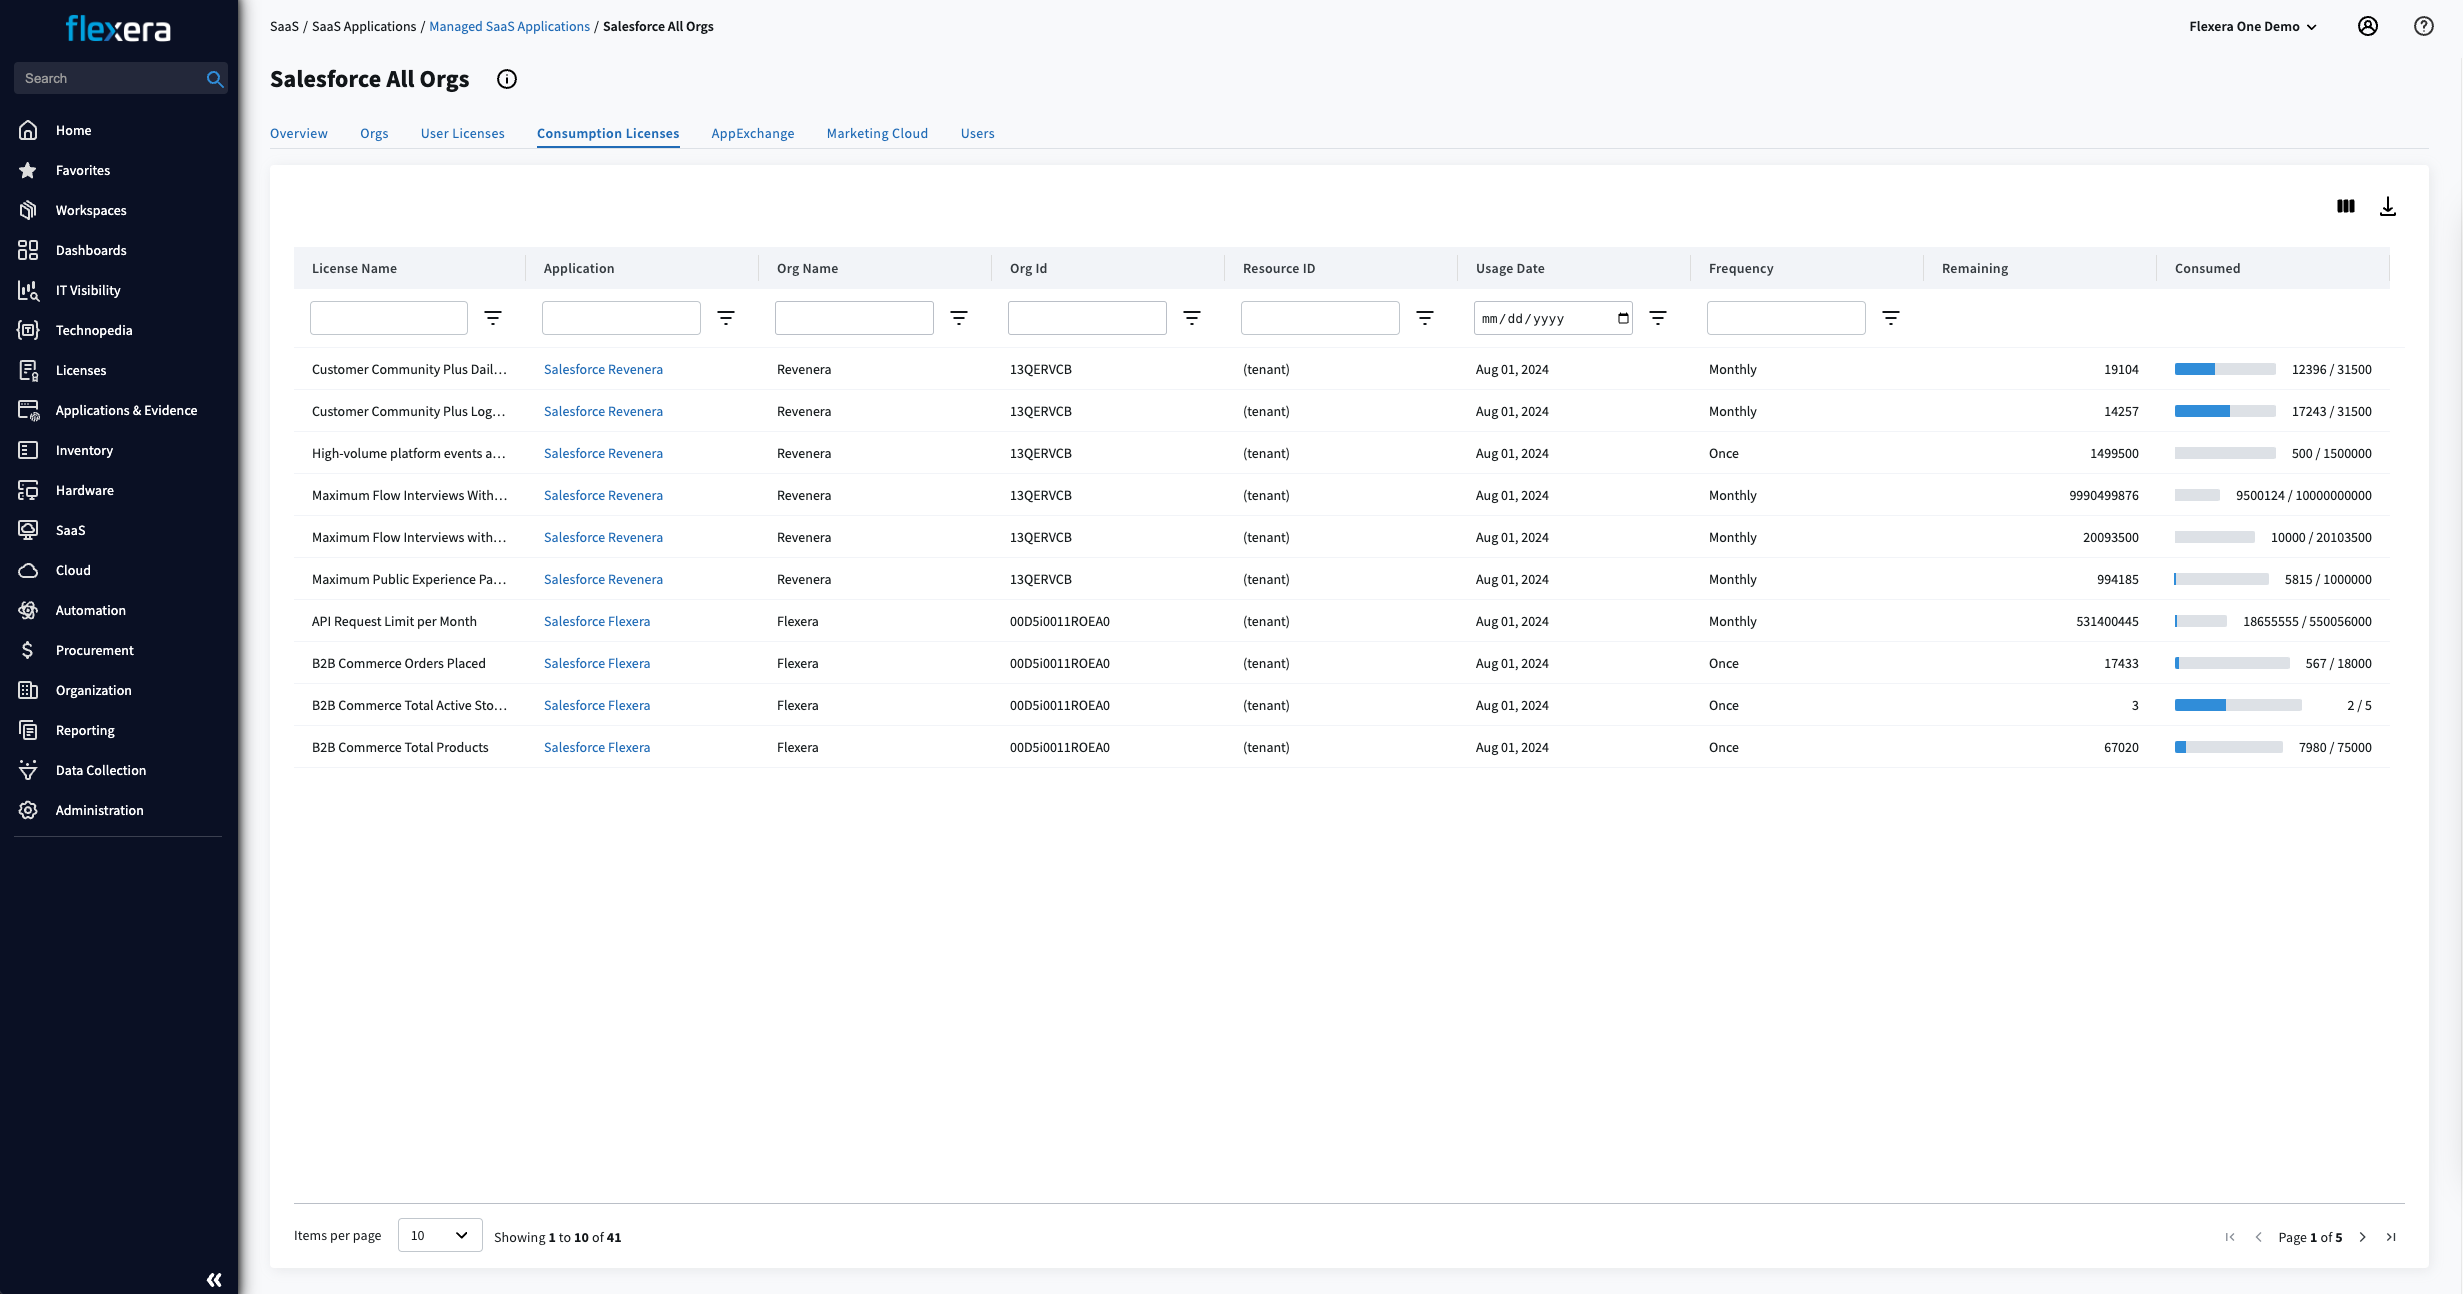This screenshot has height=1294, width=2463.
Task: Open Items per page dropdown
Action: coord(440,1235)
